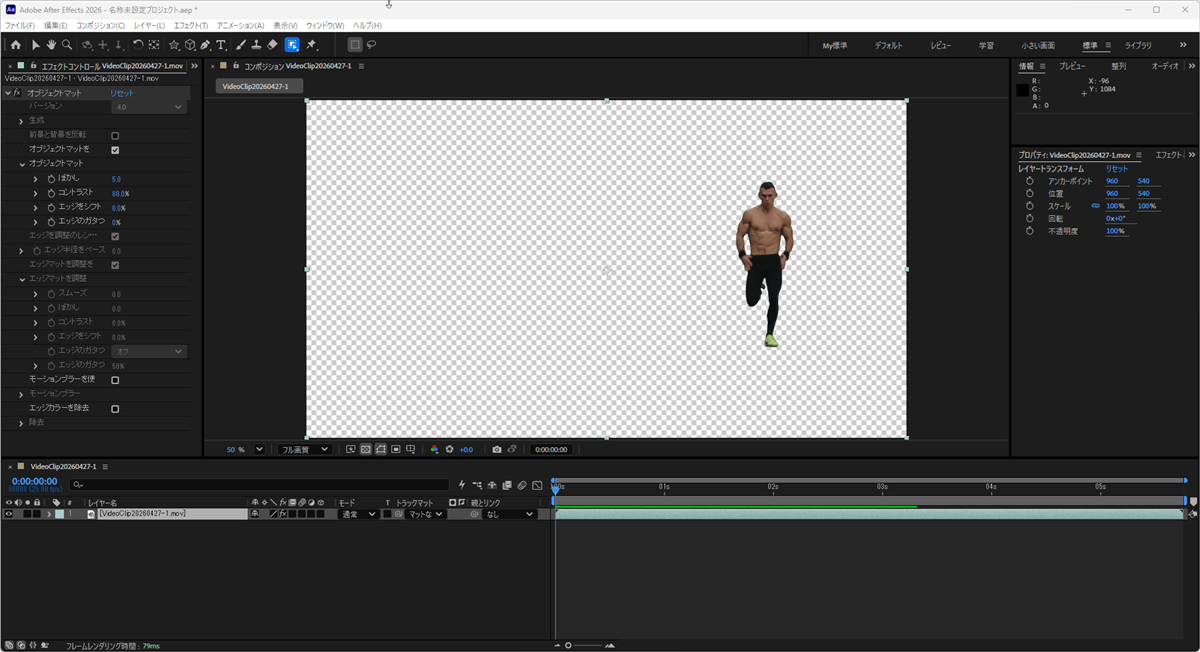Open the 通常 blending mode dropdown
This screenshot has height=652, width=1200.
pyautogui.click(x=359, y=514)
